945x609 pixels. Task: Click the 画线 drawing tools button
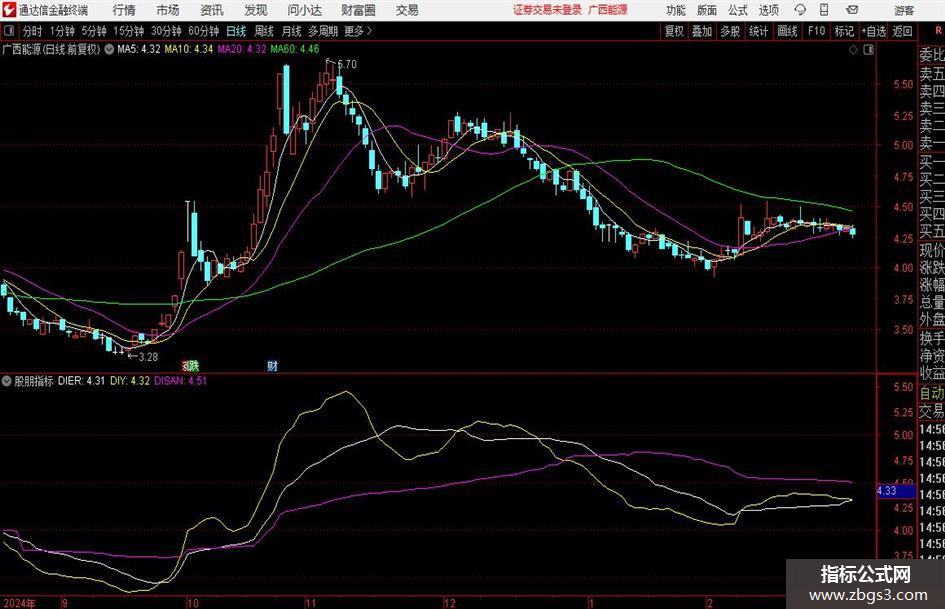(787, 31)
